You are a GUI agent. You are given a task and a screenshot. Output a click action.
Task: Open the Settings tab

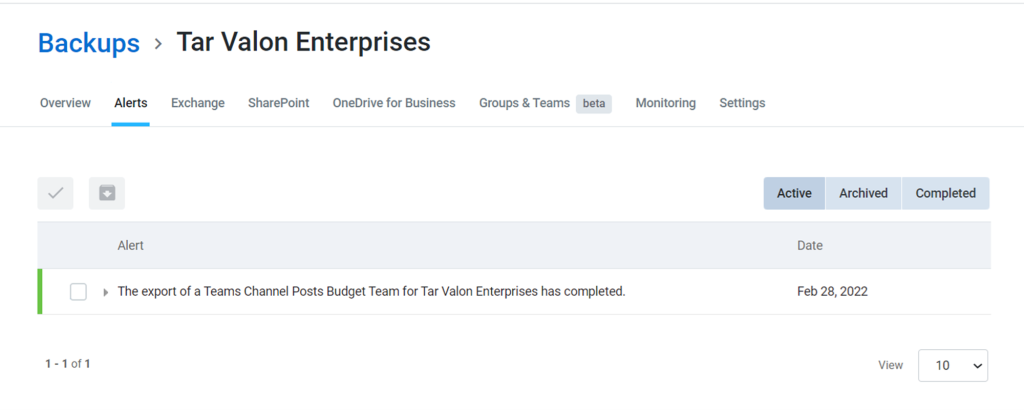743,103
